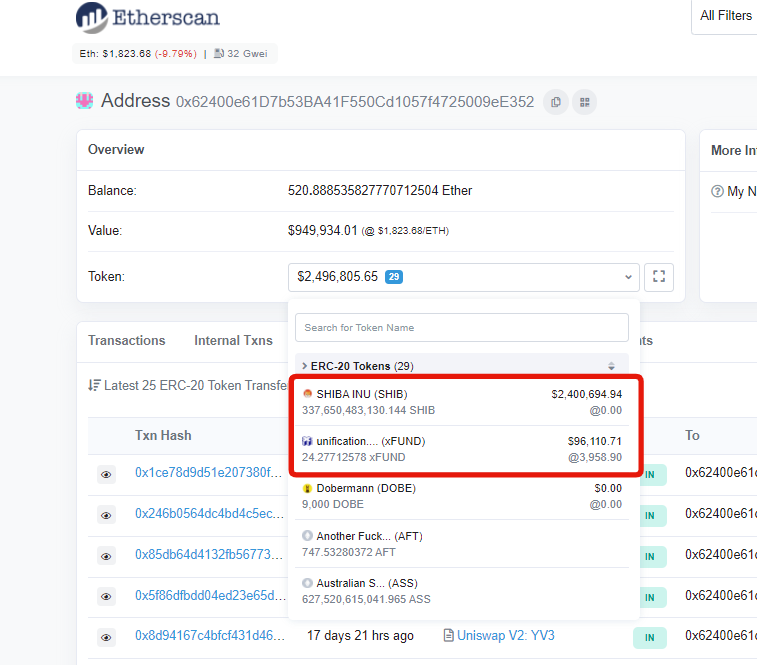757x665 pixels.
Task: Click the 29 token count badge
Action: click(394, 277)
